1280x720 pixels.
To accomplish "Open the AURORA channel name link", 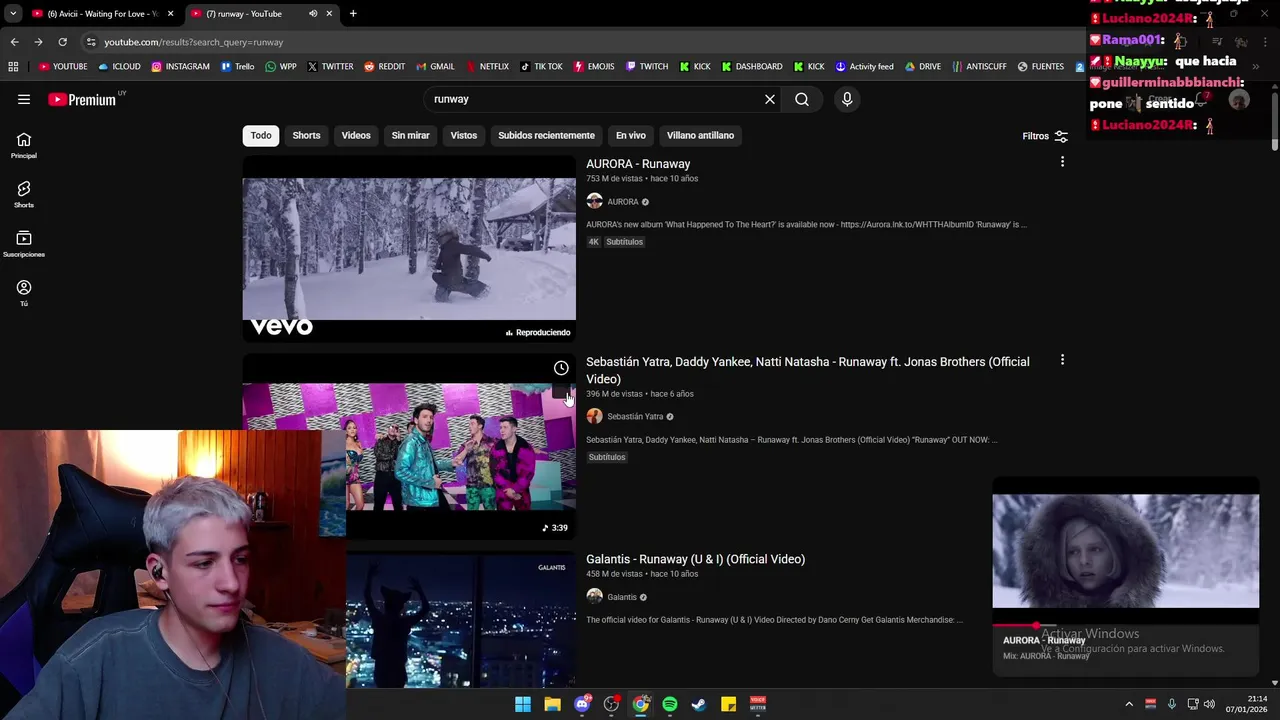I will [x=623, y=202].
